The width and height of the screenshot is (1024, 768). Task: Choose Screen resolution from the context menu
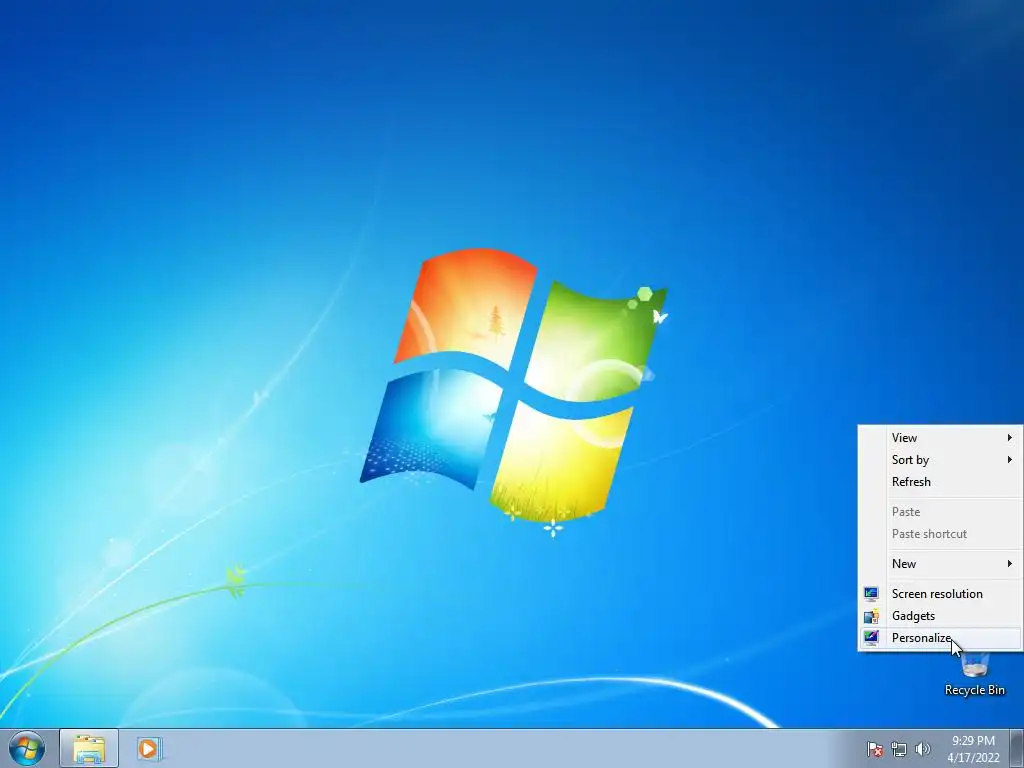point(940,594)
